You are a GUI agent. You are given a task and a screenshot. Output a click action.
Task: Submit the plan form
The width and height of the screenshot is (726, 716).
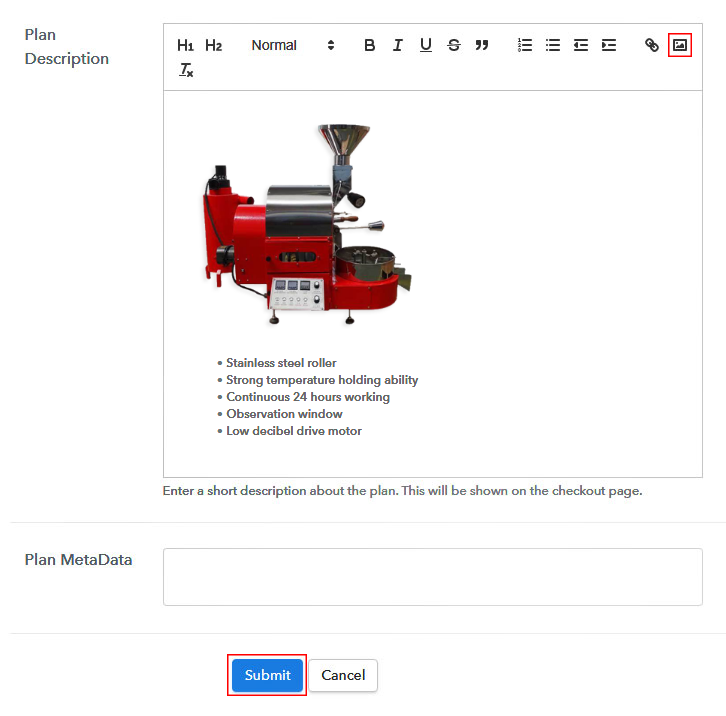click(267, 675)
